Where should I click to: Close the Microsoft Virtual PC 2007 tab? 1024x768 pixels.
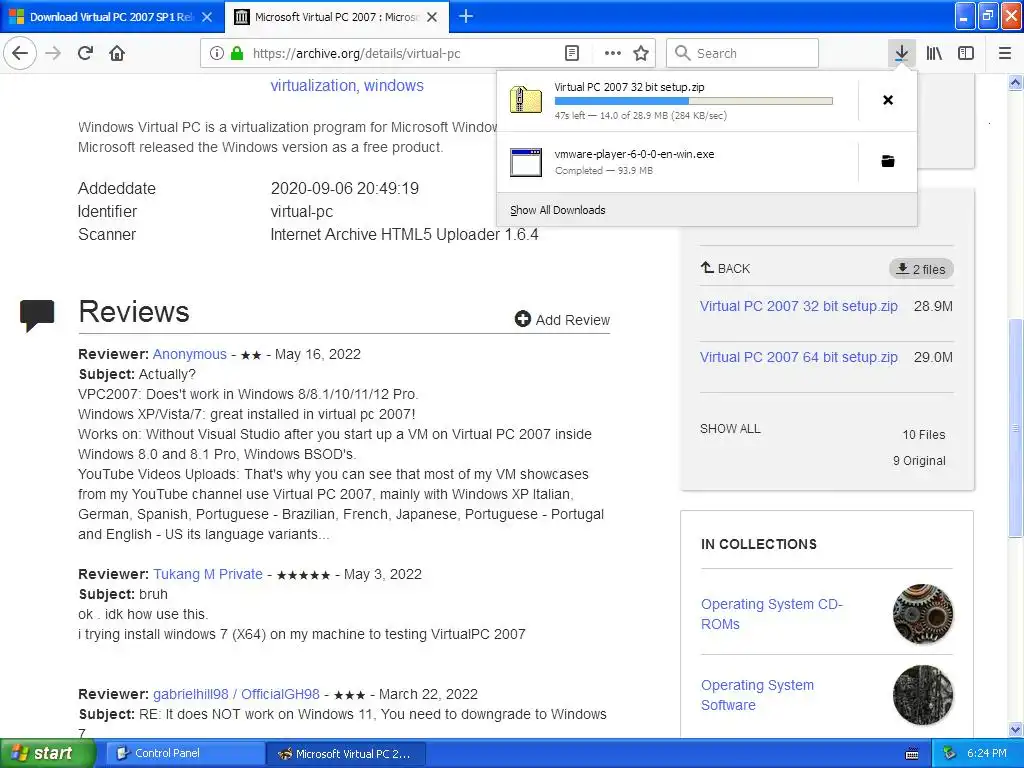(432, 17)
